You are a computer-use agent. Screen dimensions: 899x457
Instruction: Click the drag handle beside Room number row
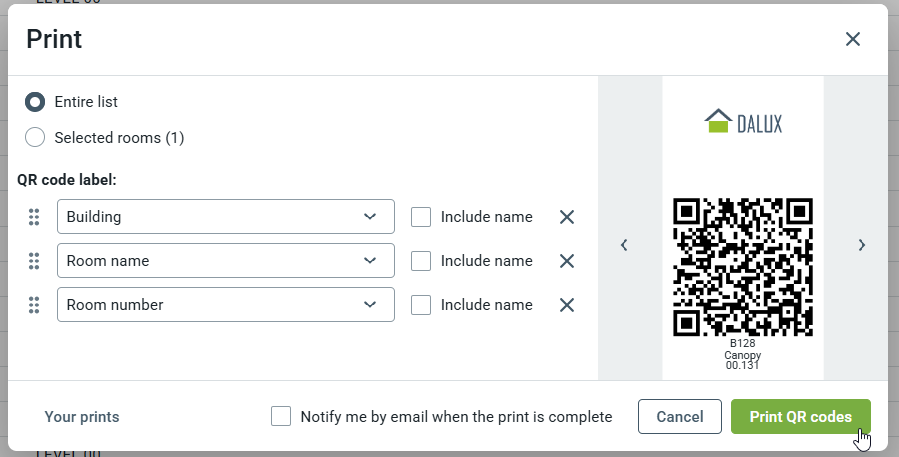click(x=34, y=305)
